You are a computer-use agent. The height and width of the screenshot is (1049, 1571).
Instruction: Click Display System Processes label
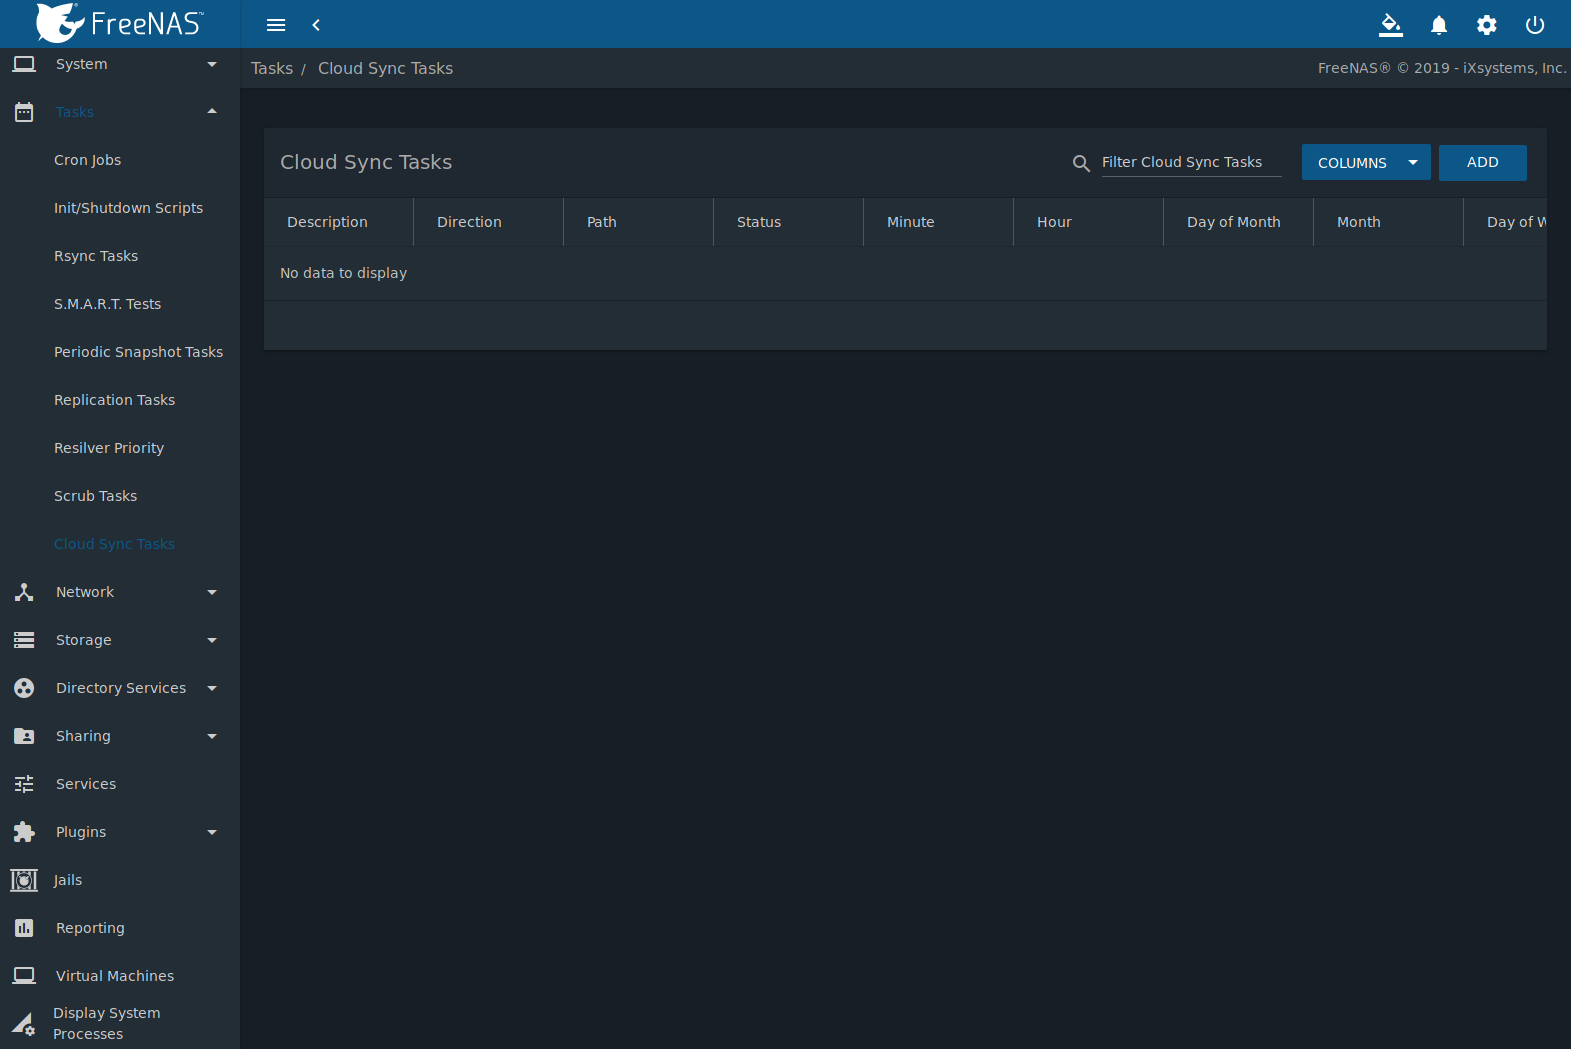106,1023
